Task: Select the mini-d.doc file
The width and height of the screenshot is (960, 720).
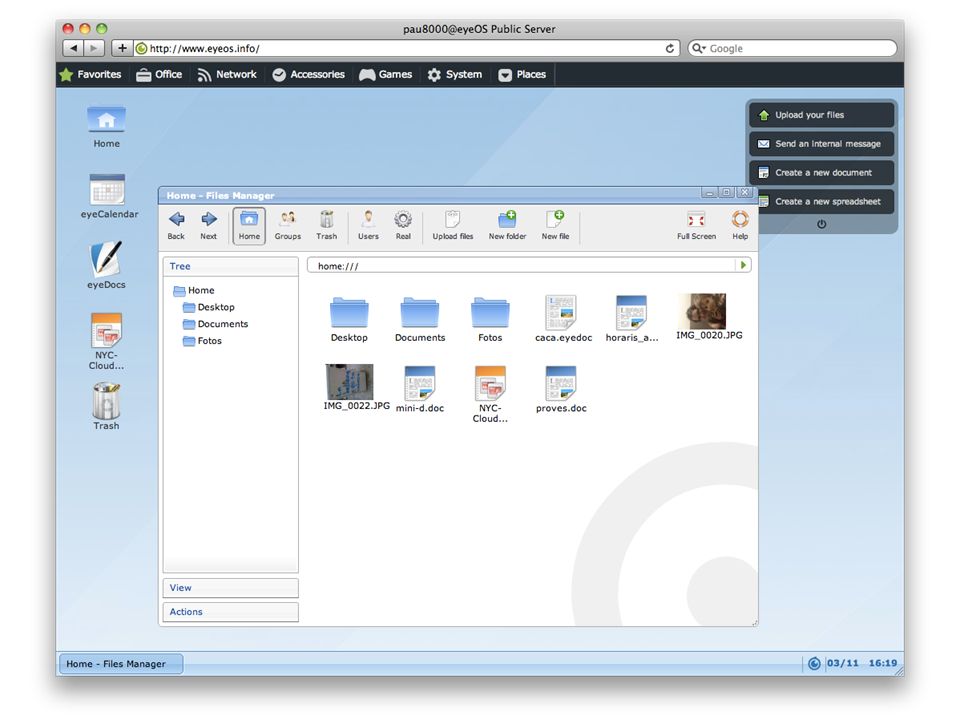Action: (x=420, y=389)
